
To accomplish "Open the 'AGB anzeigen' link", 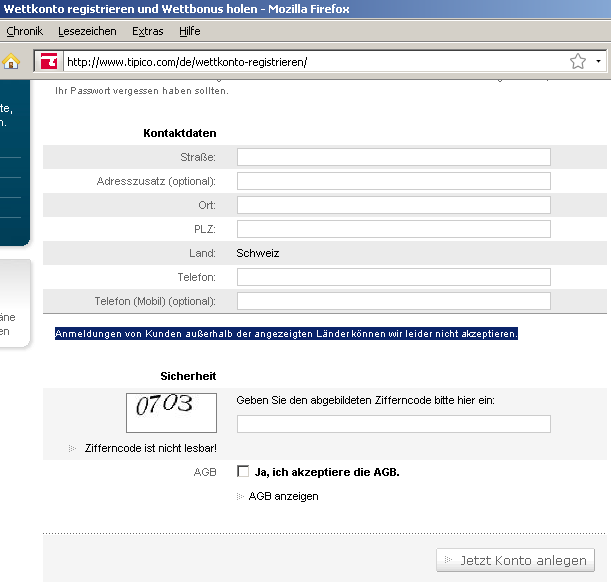I will 283,496.
